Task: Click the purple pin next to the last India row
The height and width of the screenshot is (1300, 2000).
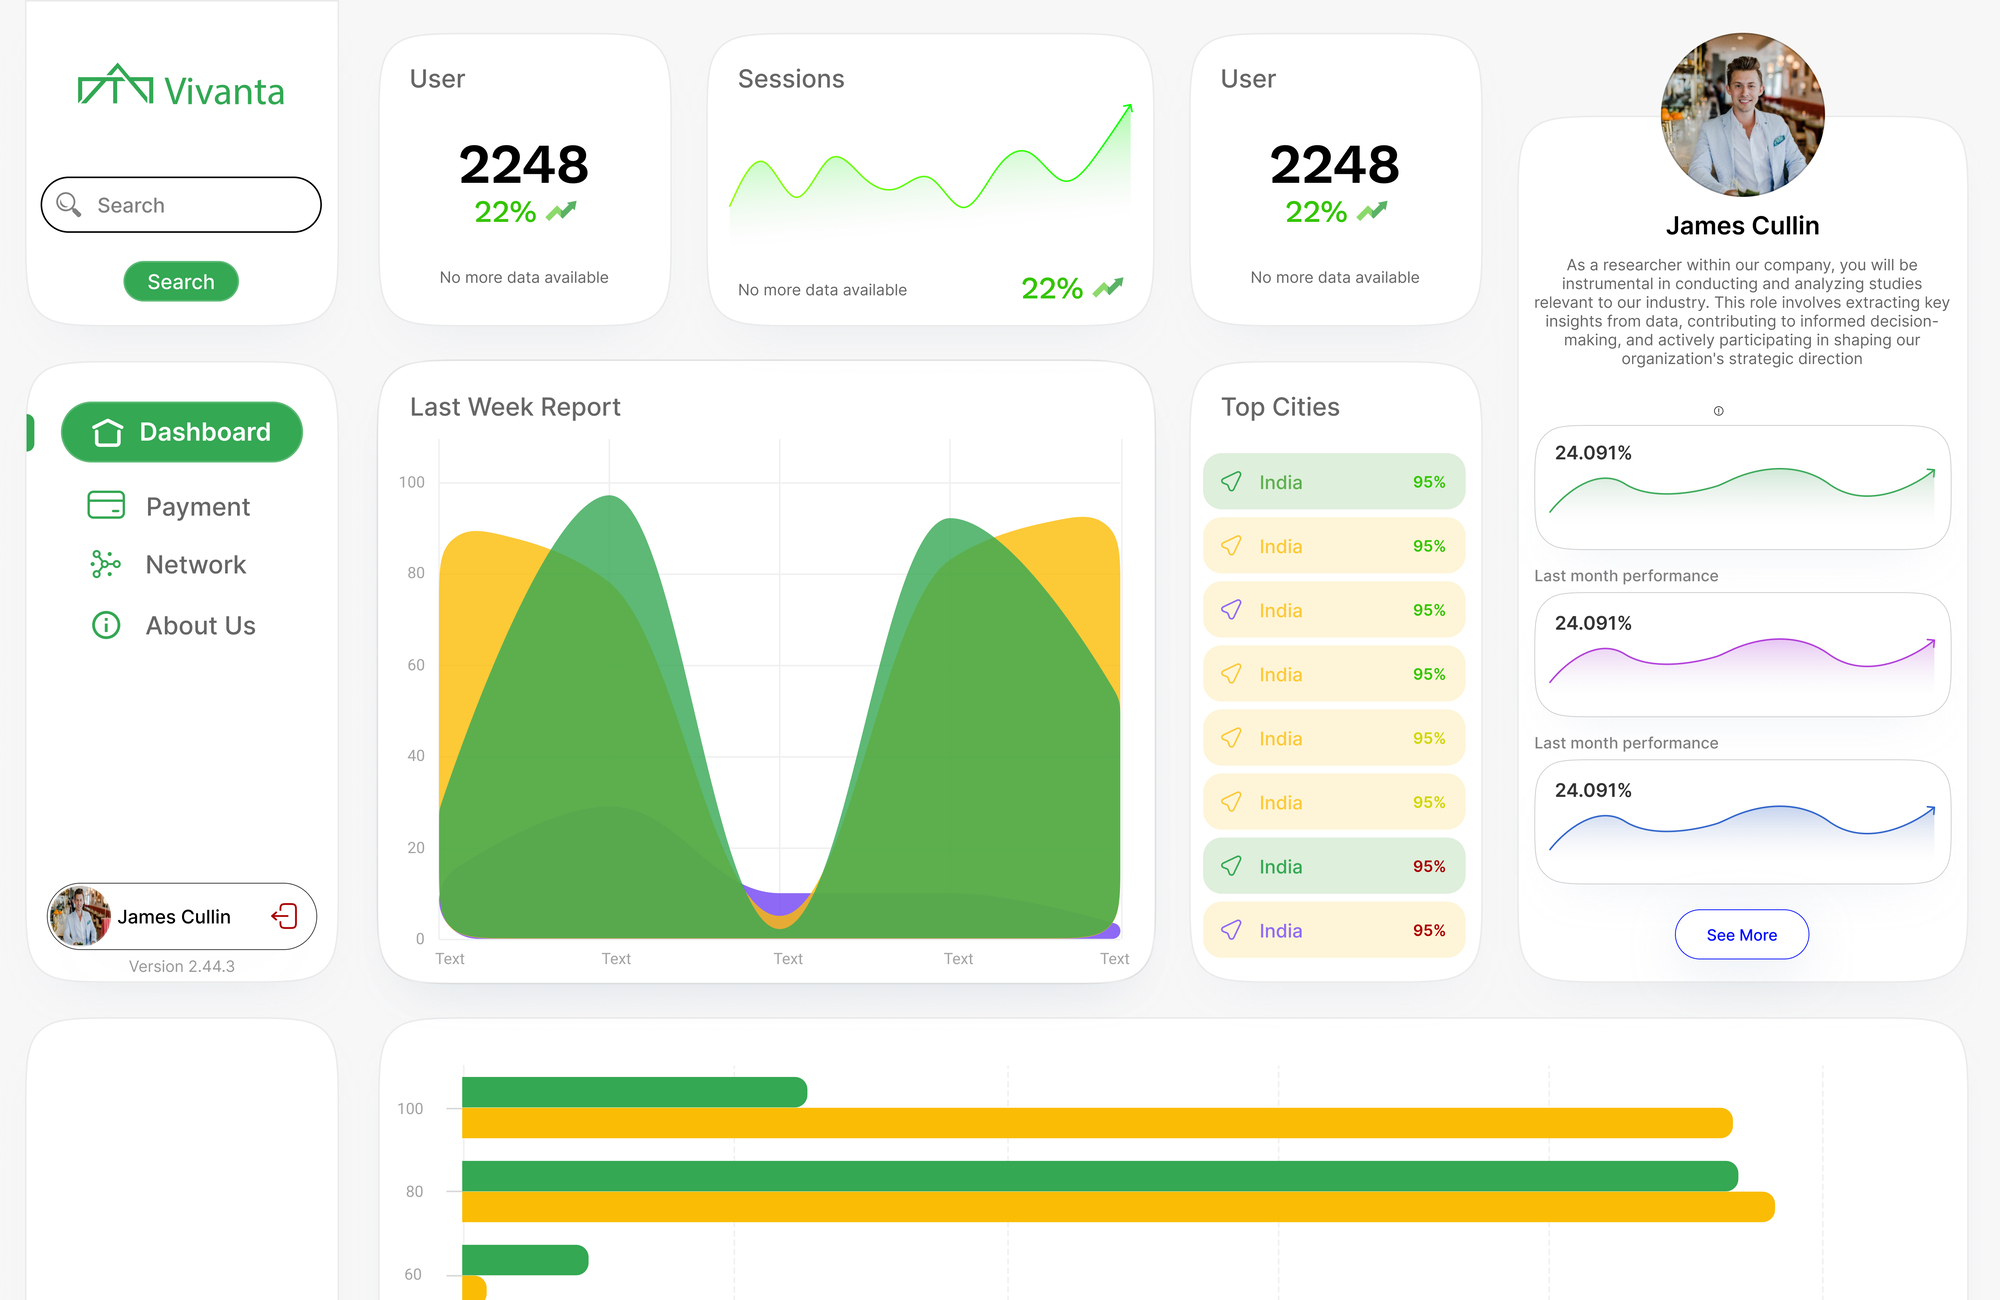Action: (1229, 930)
